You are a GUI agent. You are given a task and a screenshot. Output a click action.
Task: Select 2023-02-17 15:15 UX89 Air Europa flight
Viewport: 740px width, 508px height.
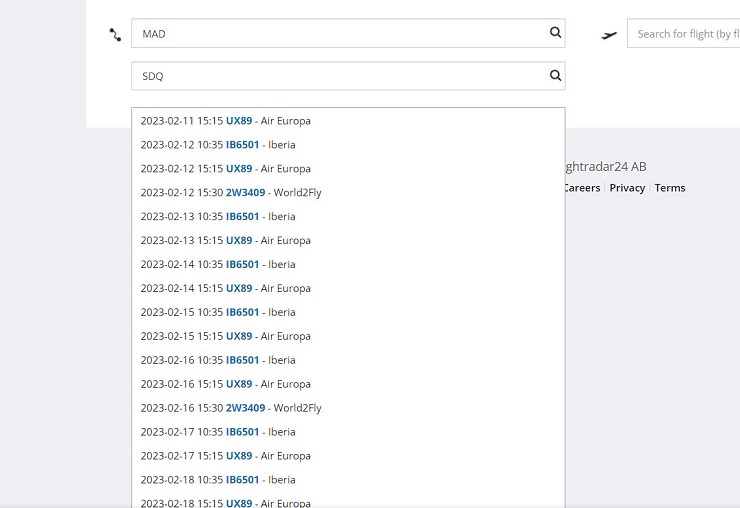click(348, 456)
